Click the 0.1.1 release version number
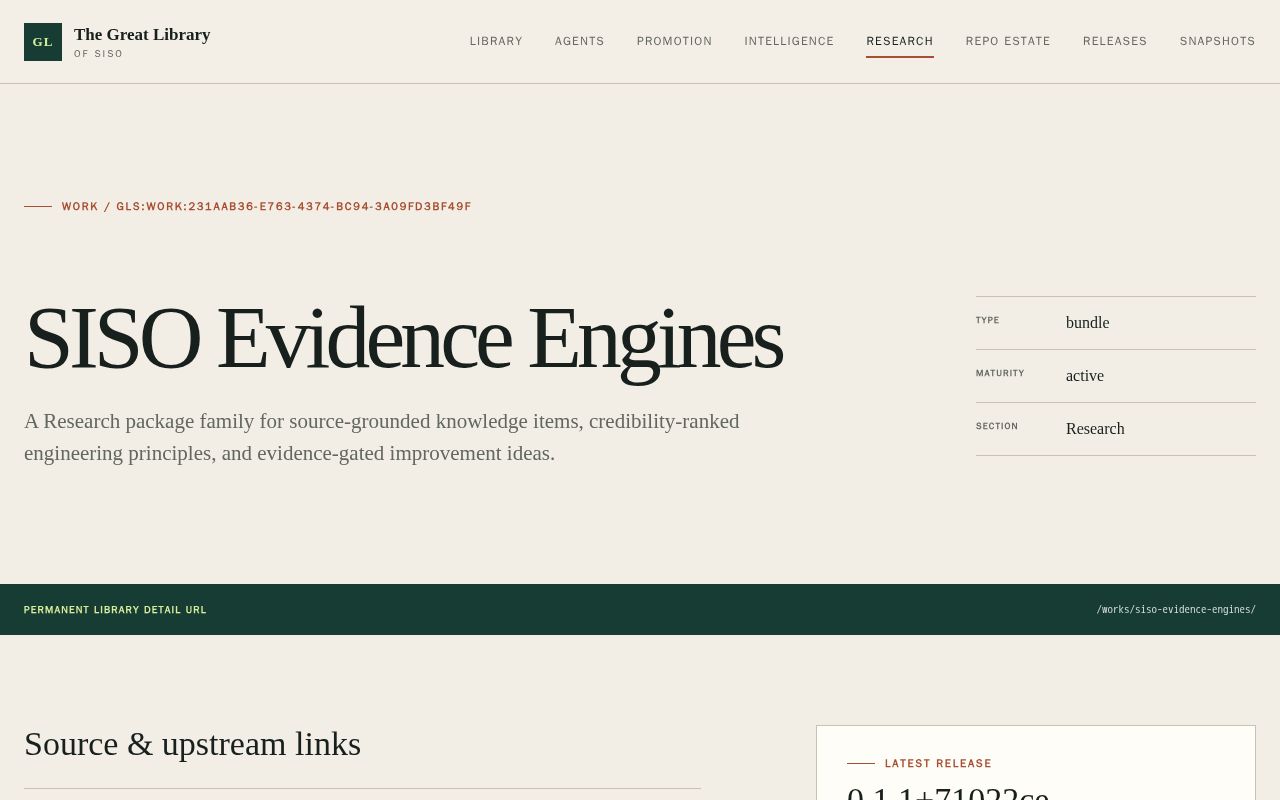1280x800 pixels. tap(948, 795)
